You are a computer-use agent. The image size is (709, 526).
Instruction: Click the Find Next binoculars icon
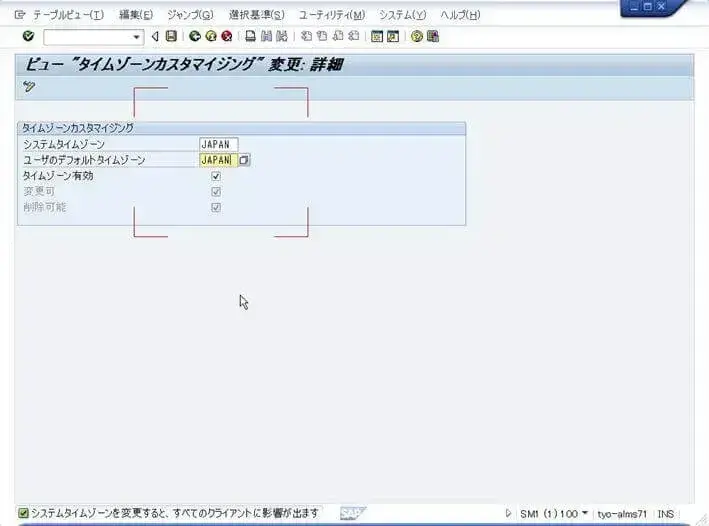[x=282, y=36]
